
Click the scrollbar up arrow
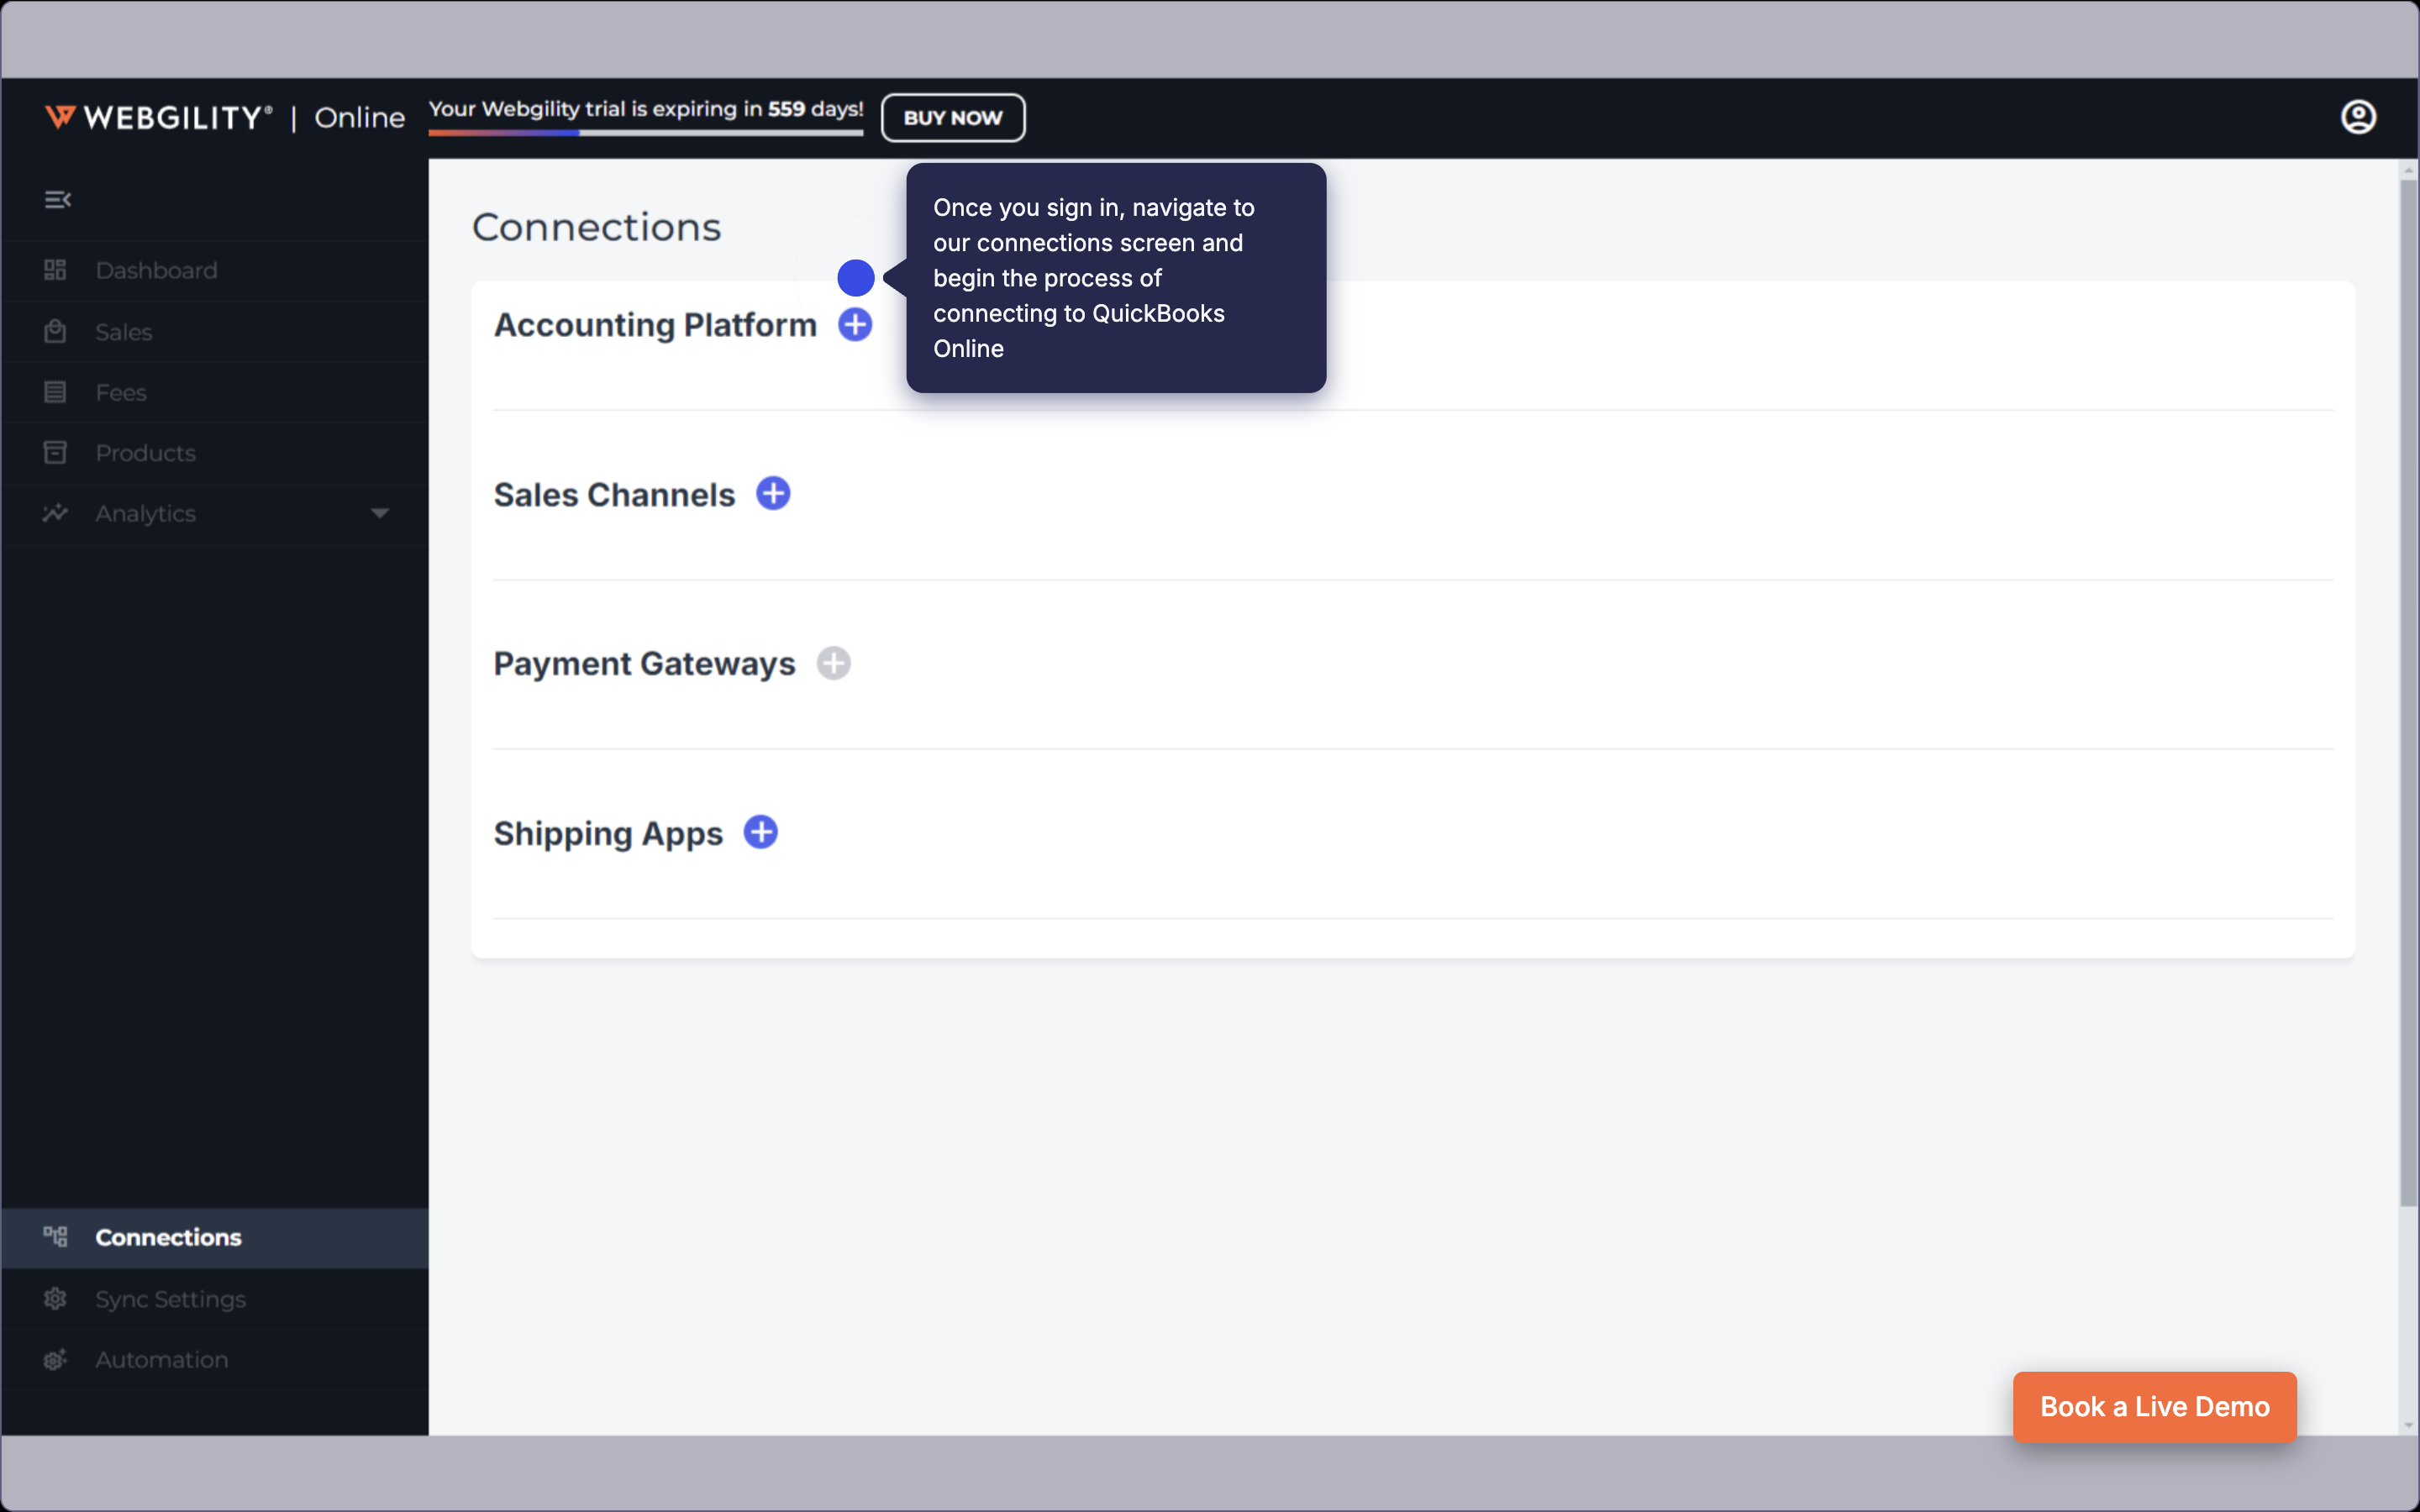pyautogui.click(x=2409, y=170)
